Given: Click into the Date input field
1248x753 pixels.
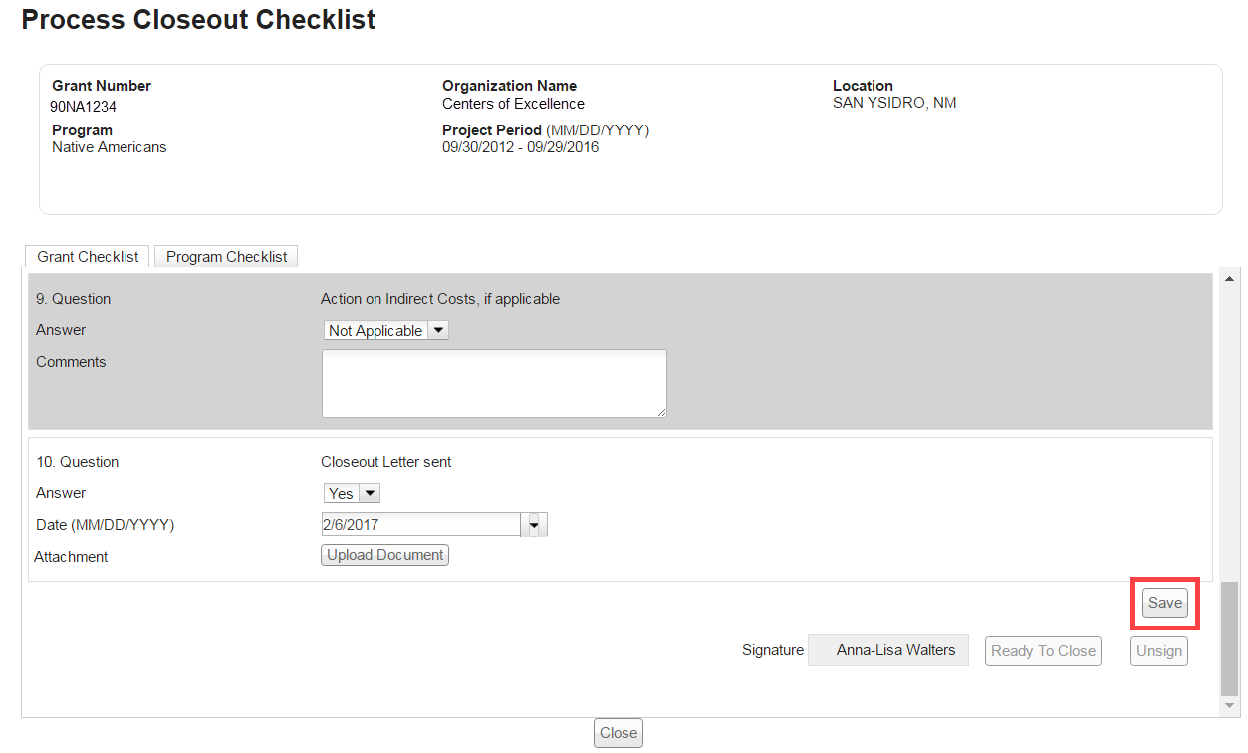Looking at the screenshot, I should [x=420, y=525].
